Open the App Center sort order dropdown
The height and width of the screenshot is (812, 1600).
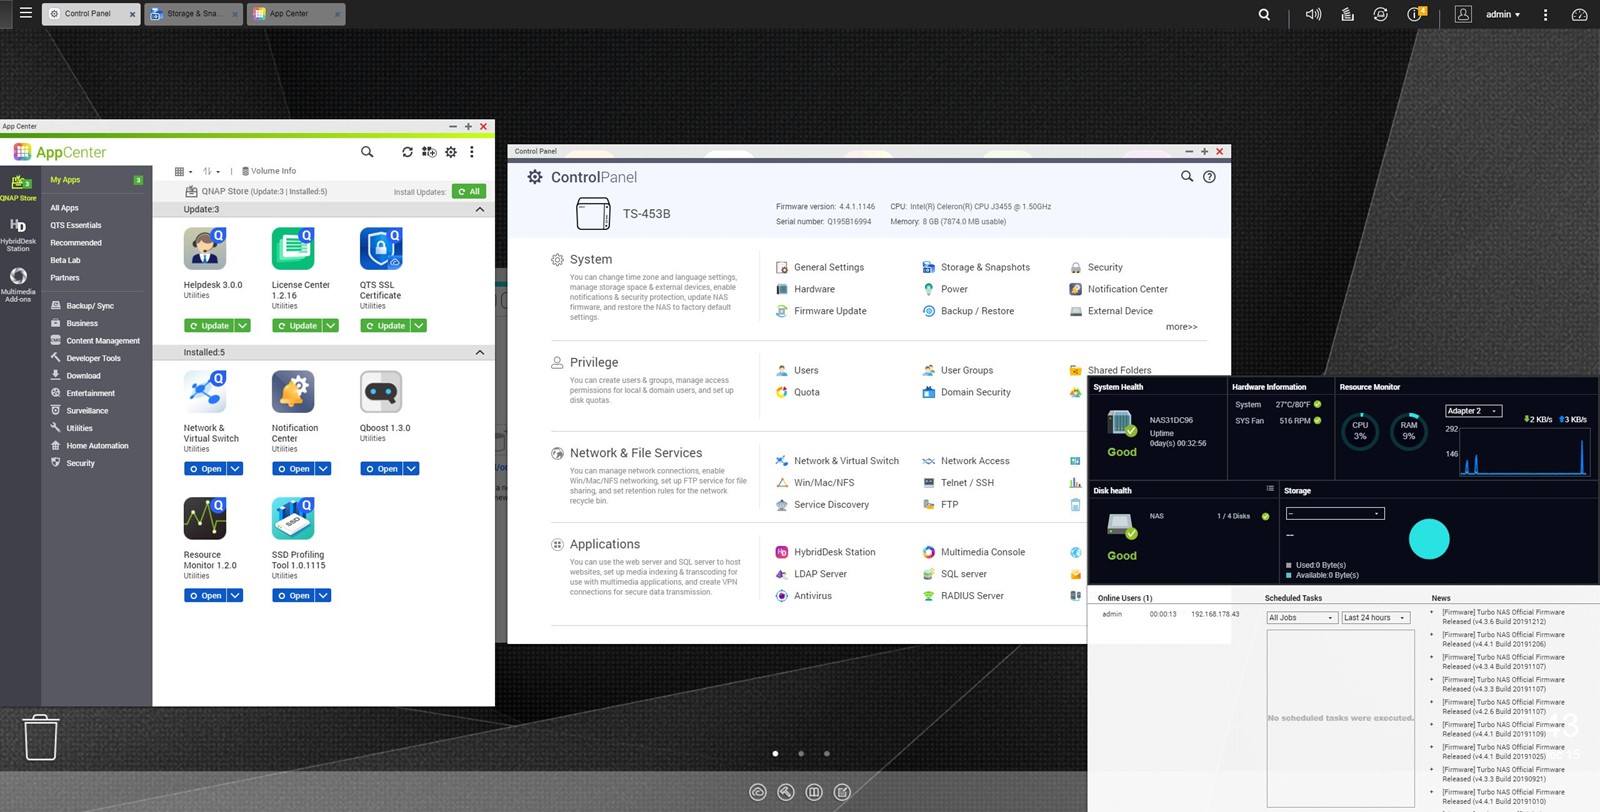click(211, 171)
